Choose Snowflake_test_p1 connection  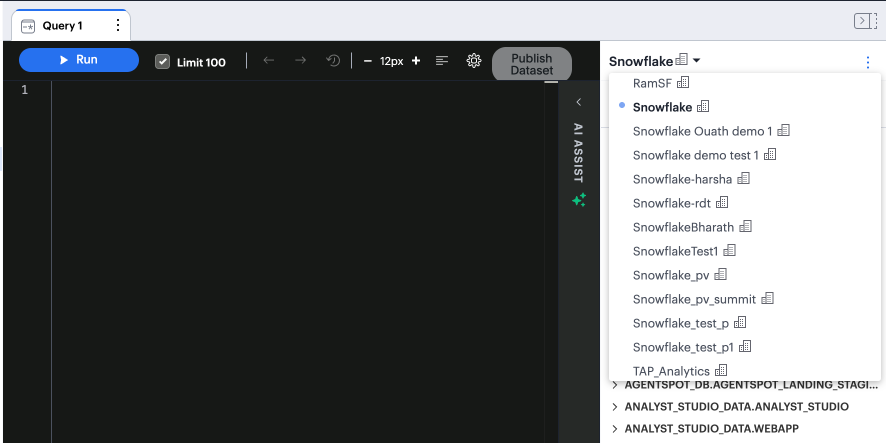coord(745,347)
